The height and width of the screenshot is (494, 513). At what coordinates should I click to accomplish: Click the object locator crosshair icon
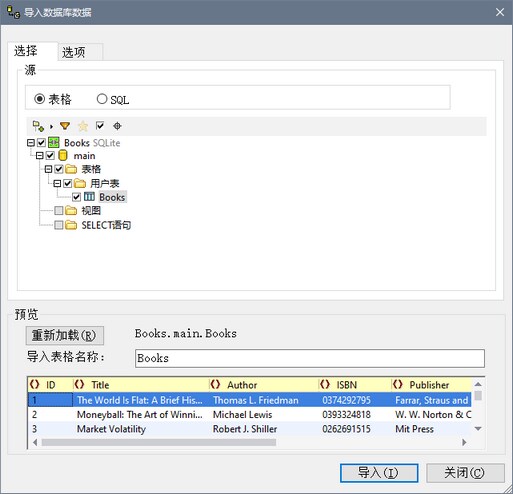[117, 126]
